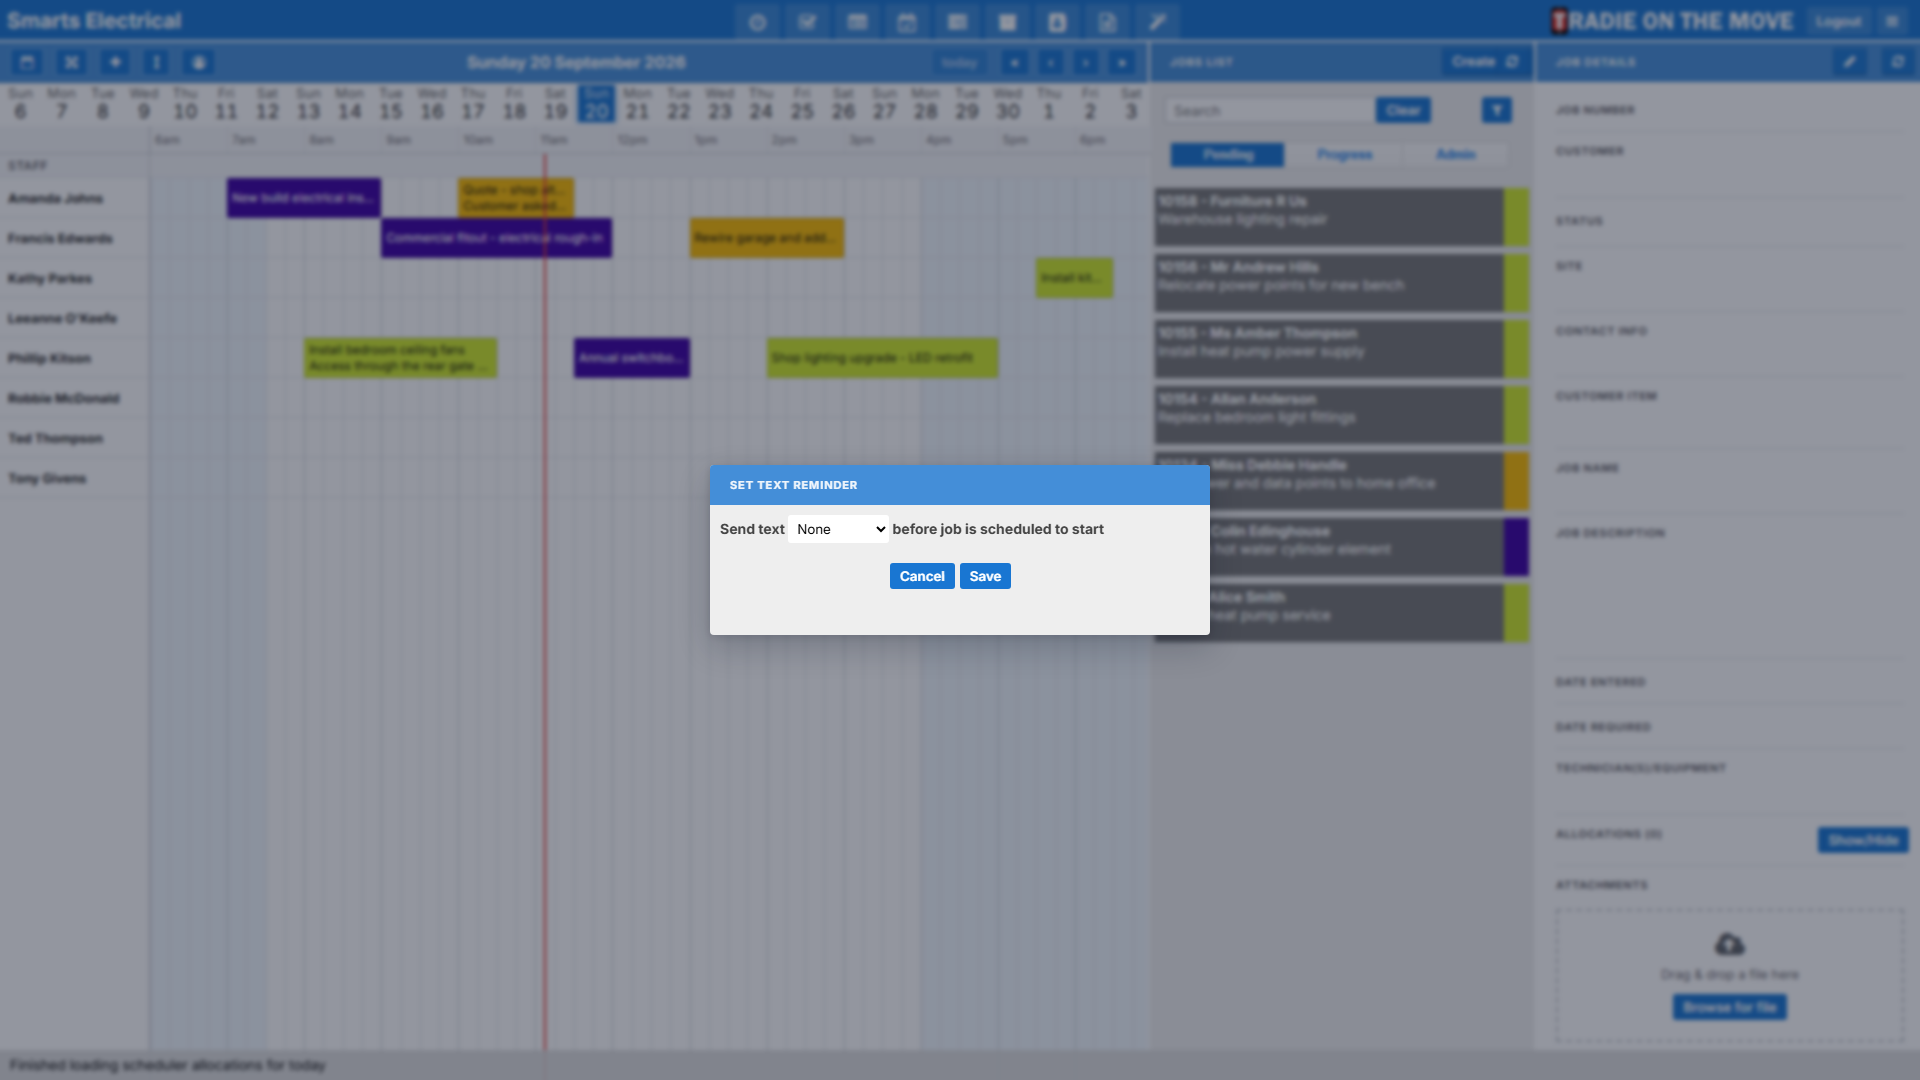
Task: Click the vertical info icon in scheduler toolbar
Action: click(x=156, y=62)
